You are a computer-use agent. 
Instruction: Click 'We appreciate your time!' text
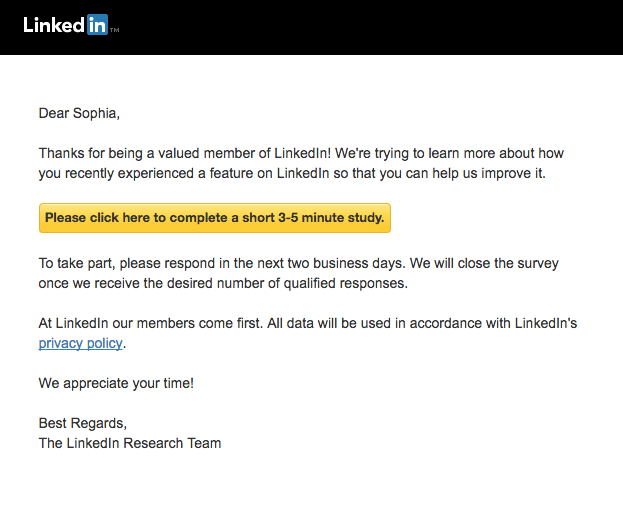coord(116,383)
